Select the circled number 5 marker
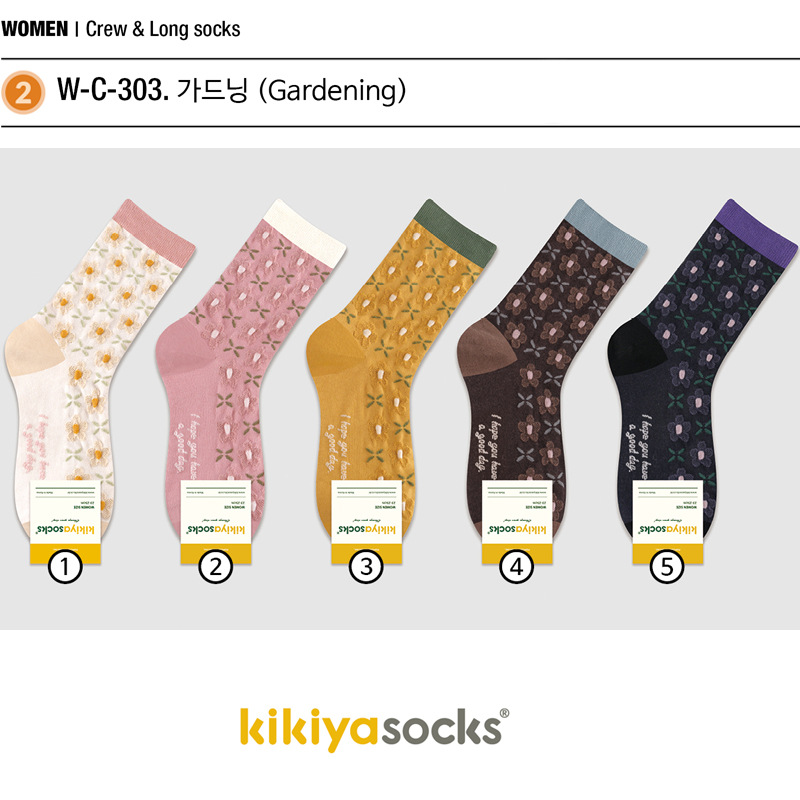Viewport: 800px width, 800px height. 667,566
